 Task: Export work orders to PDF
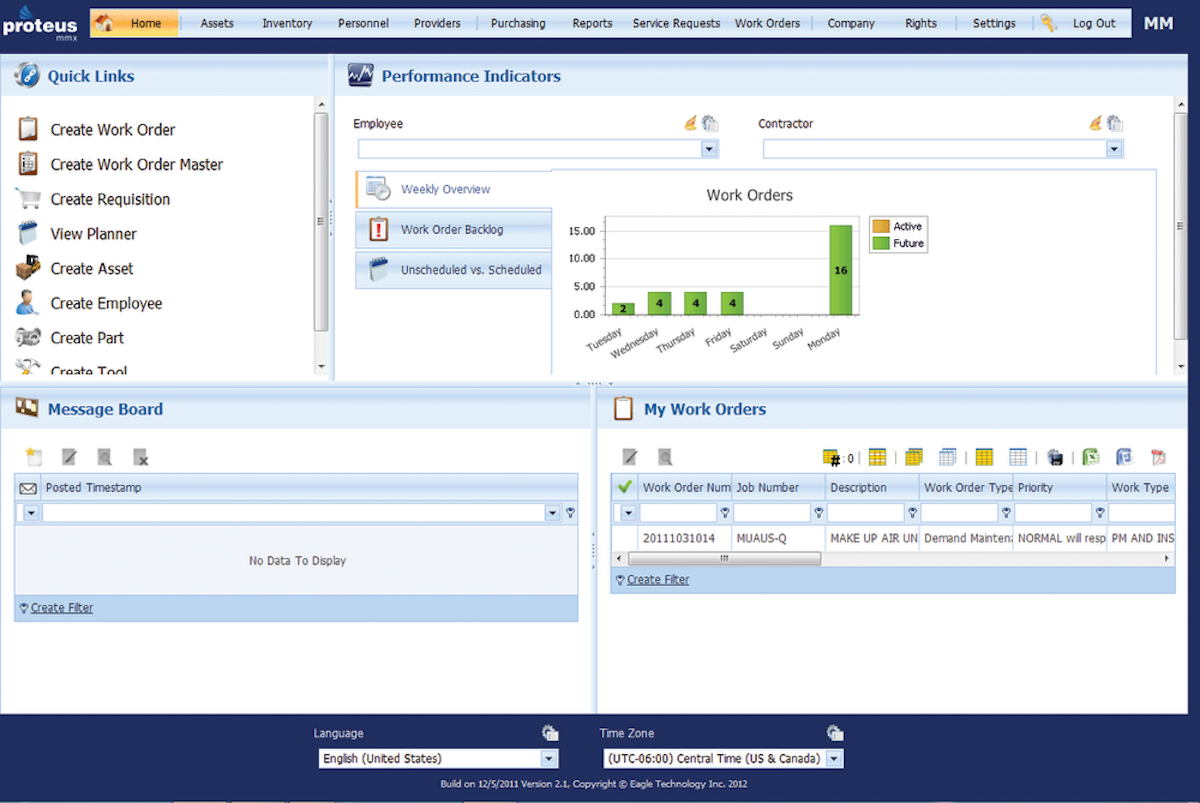(x=1158, y=457)
